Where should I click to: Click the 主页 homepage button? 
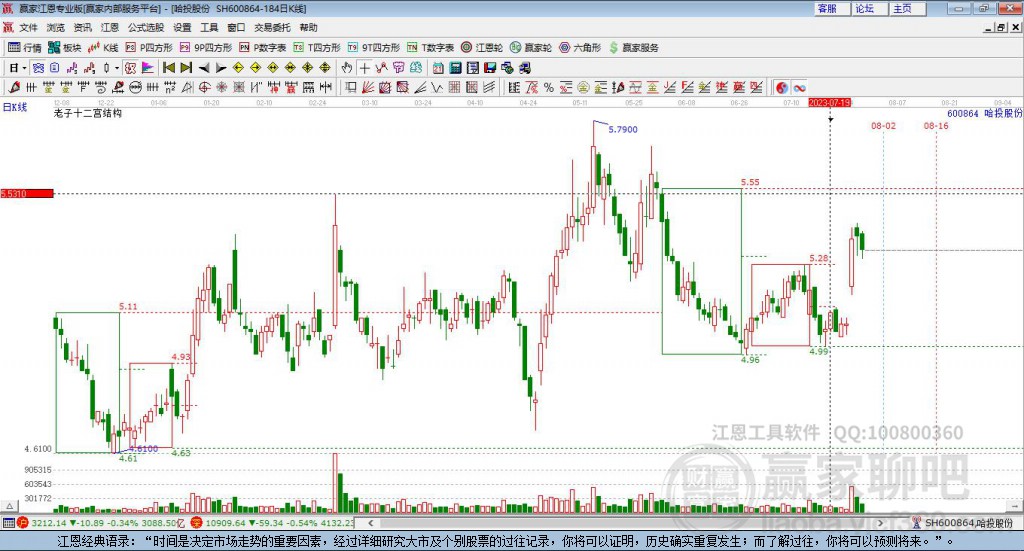click(x=908, y=8)
